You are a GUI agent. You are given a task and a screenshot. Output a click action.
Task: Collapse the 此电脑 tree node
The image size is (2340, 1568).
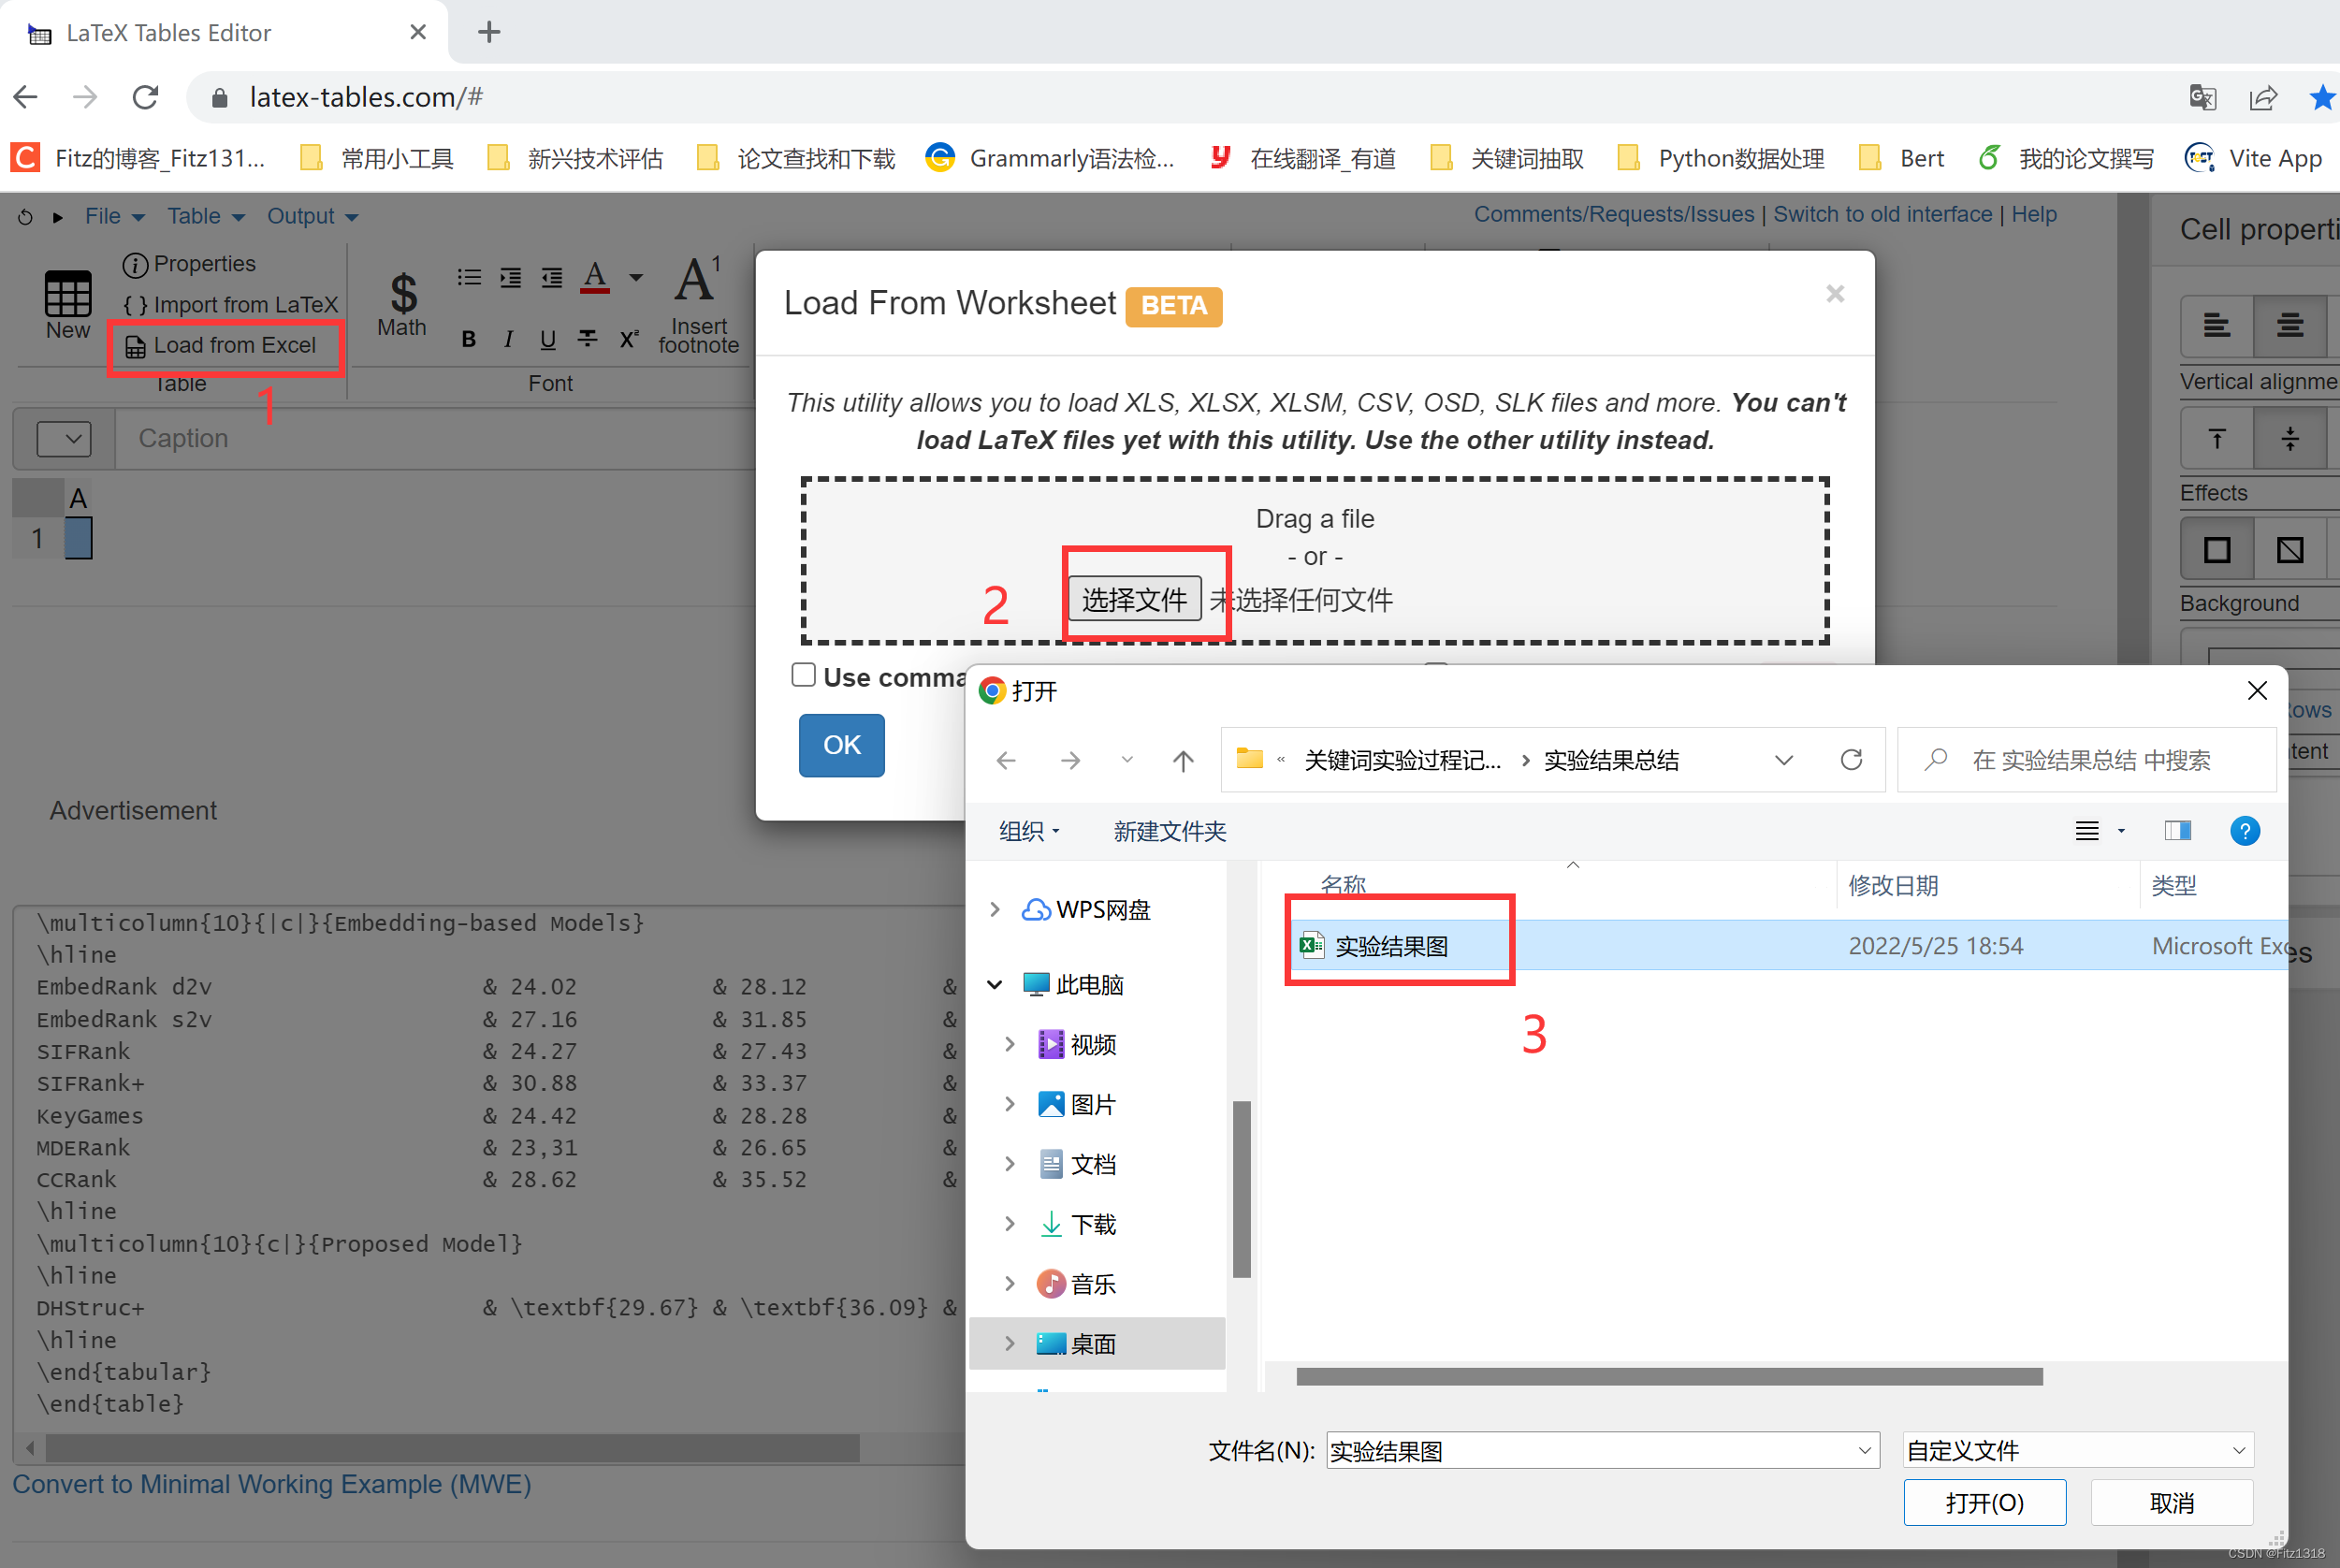click(995, 985)
